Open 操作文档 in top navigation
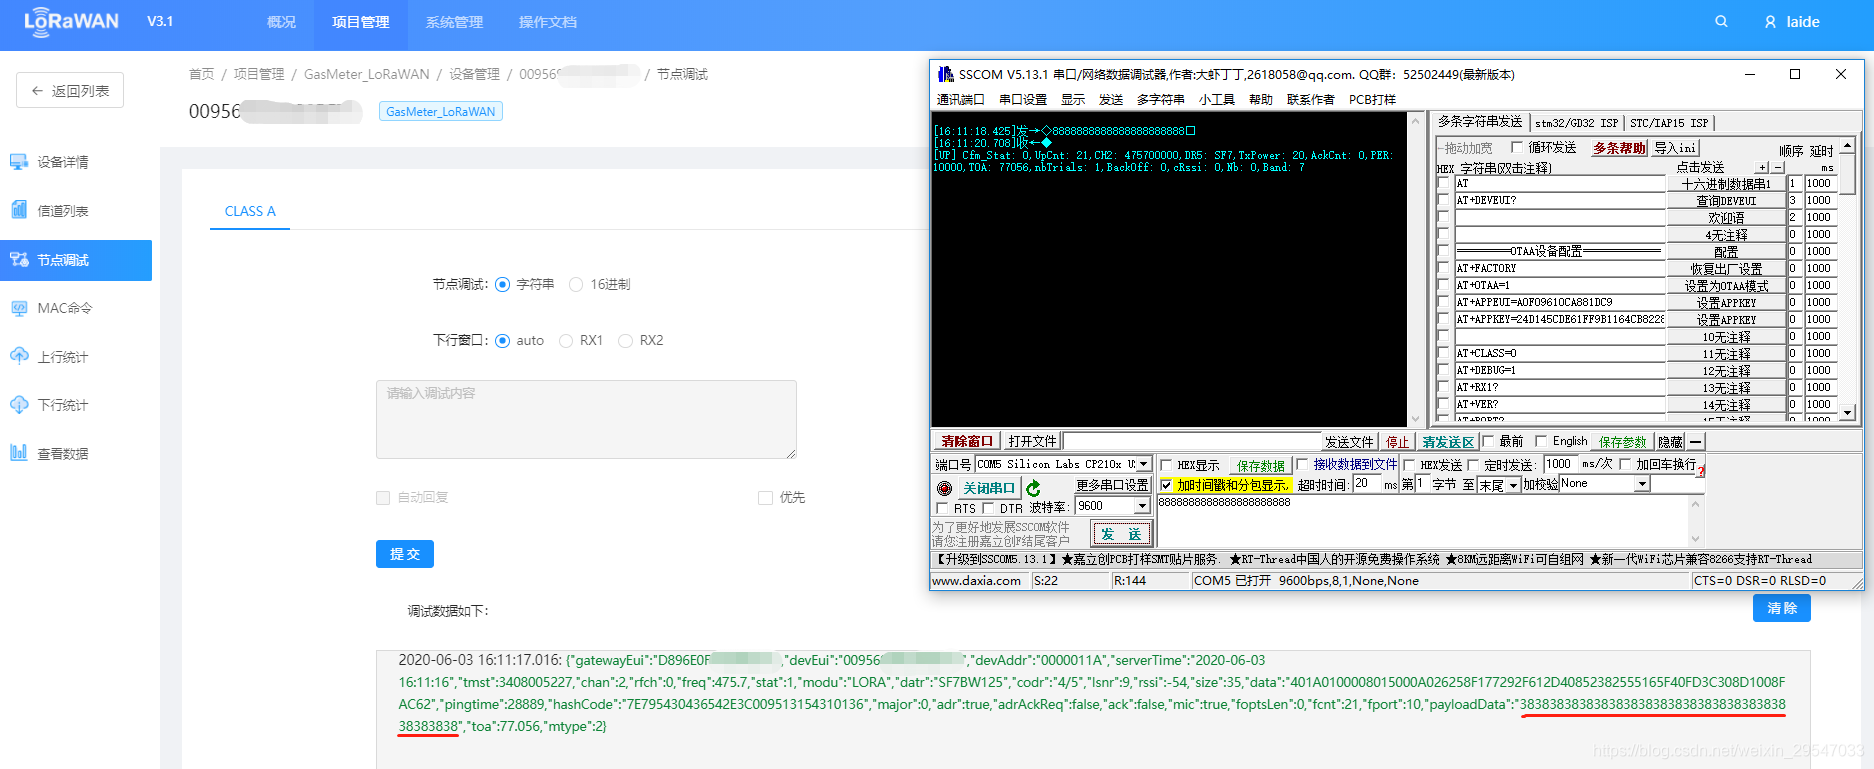This screenshot has height=769, width=1874. pos(547,22)
